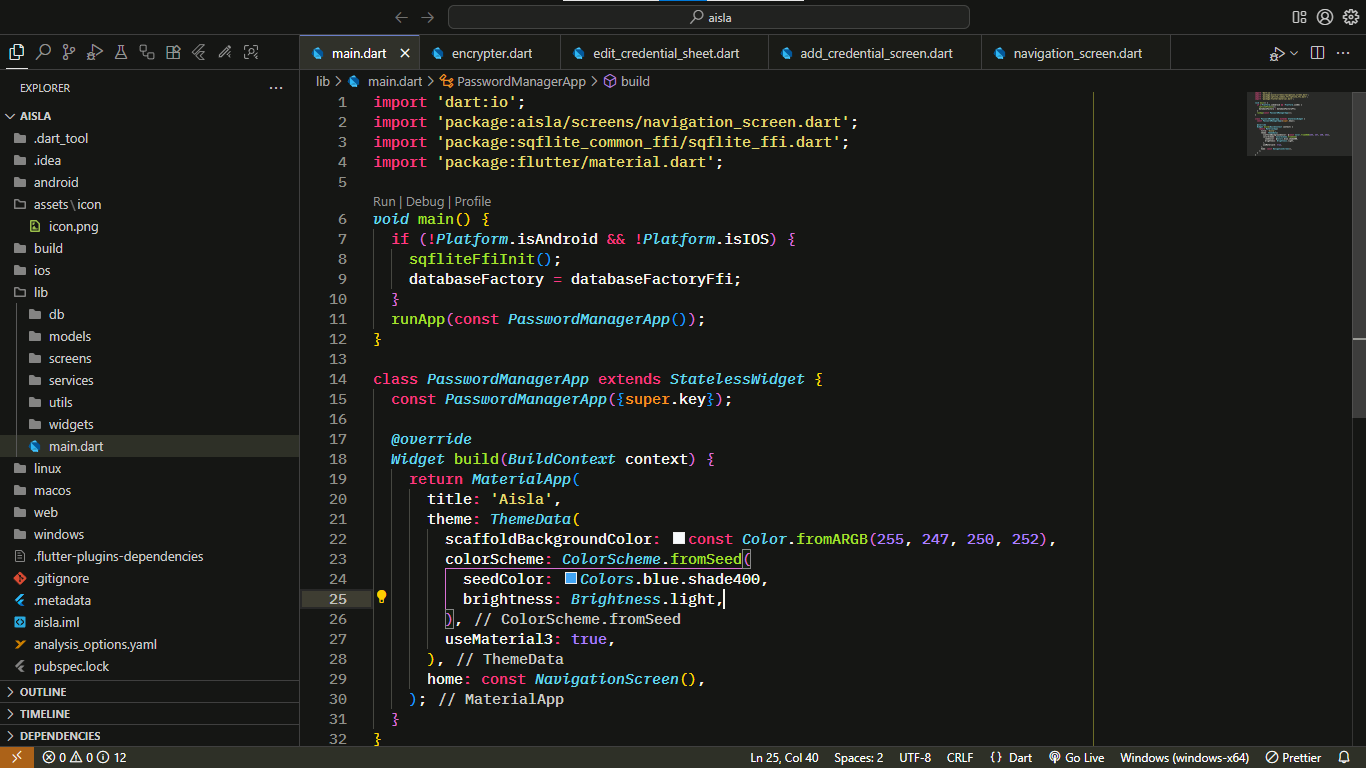Go back with the left arrow
The width and height of the screenshot is (1366, 768).
(x=401, y=17)
